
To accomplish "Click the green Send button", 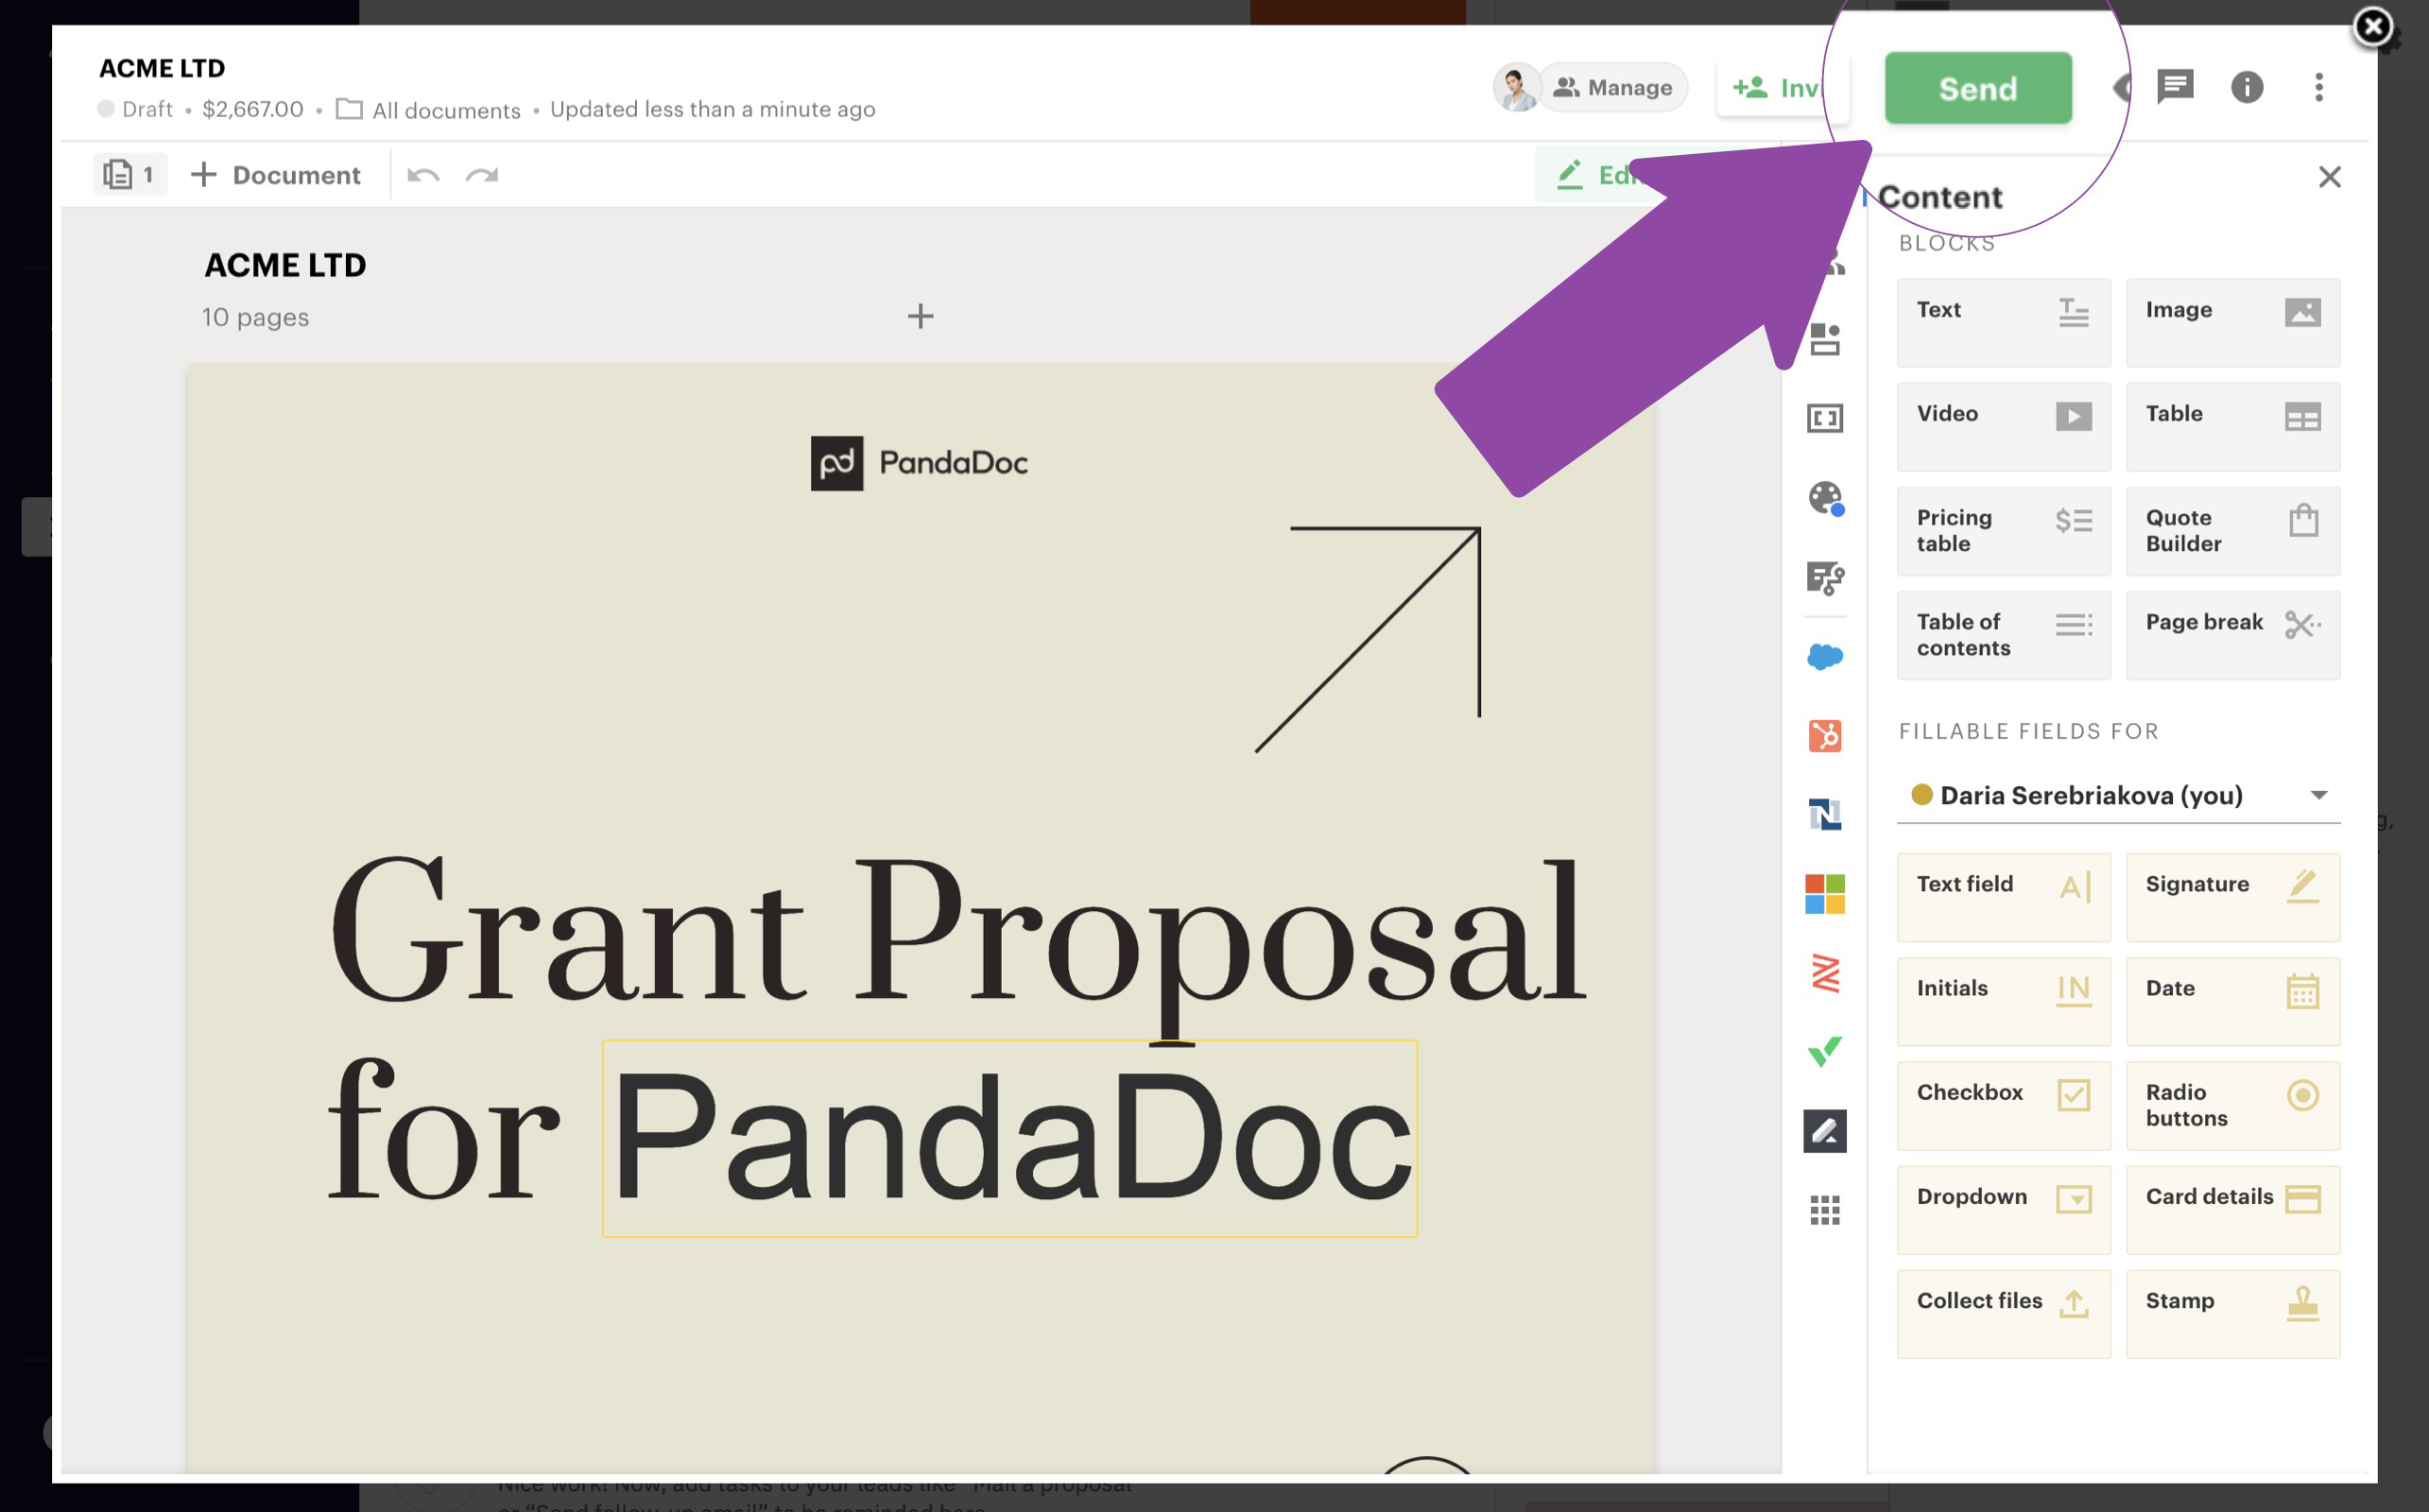I will click(x=1977, y=88).
